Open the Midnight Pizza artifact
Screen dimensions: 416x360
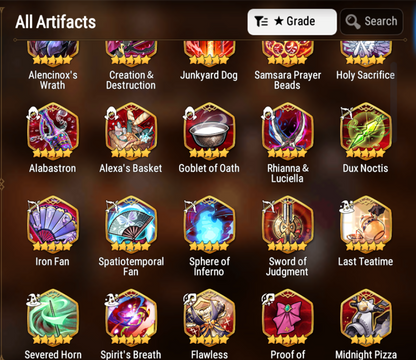tap(366, 318)
